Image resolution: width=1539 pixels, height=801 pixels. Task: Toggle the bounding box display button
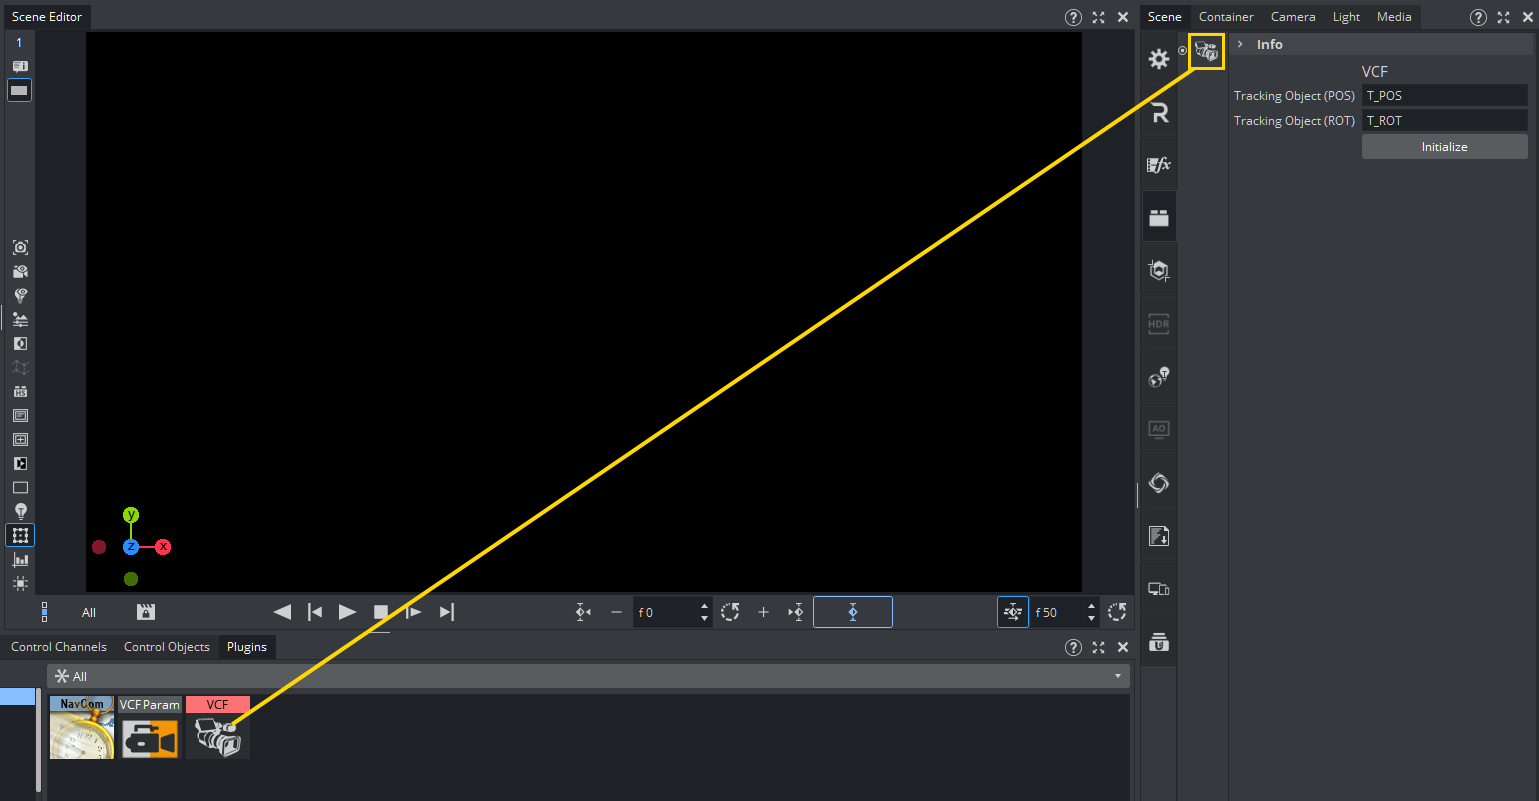[x=20, y=536]
